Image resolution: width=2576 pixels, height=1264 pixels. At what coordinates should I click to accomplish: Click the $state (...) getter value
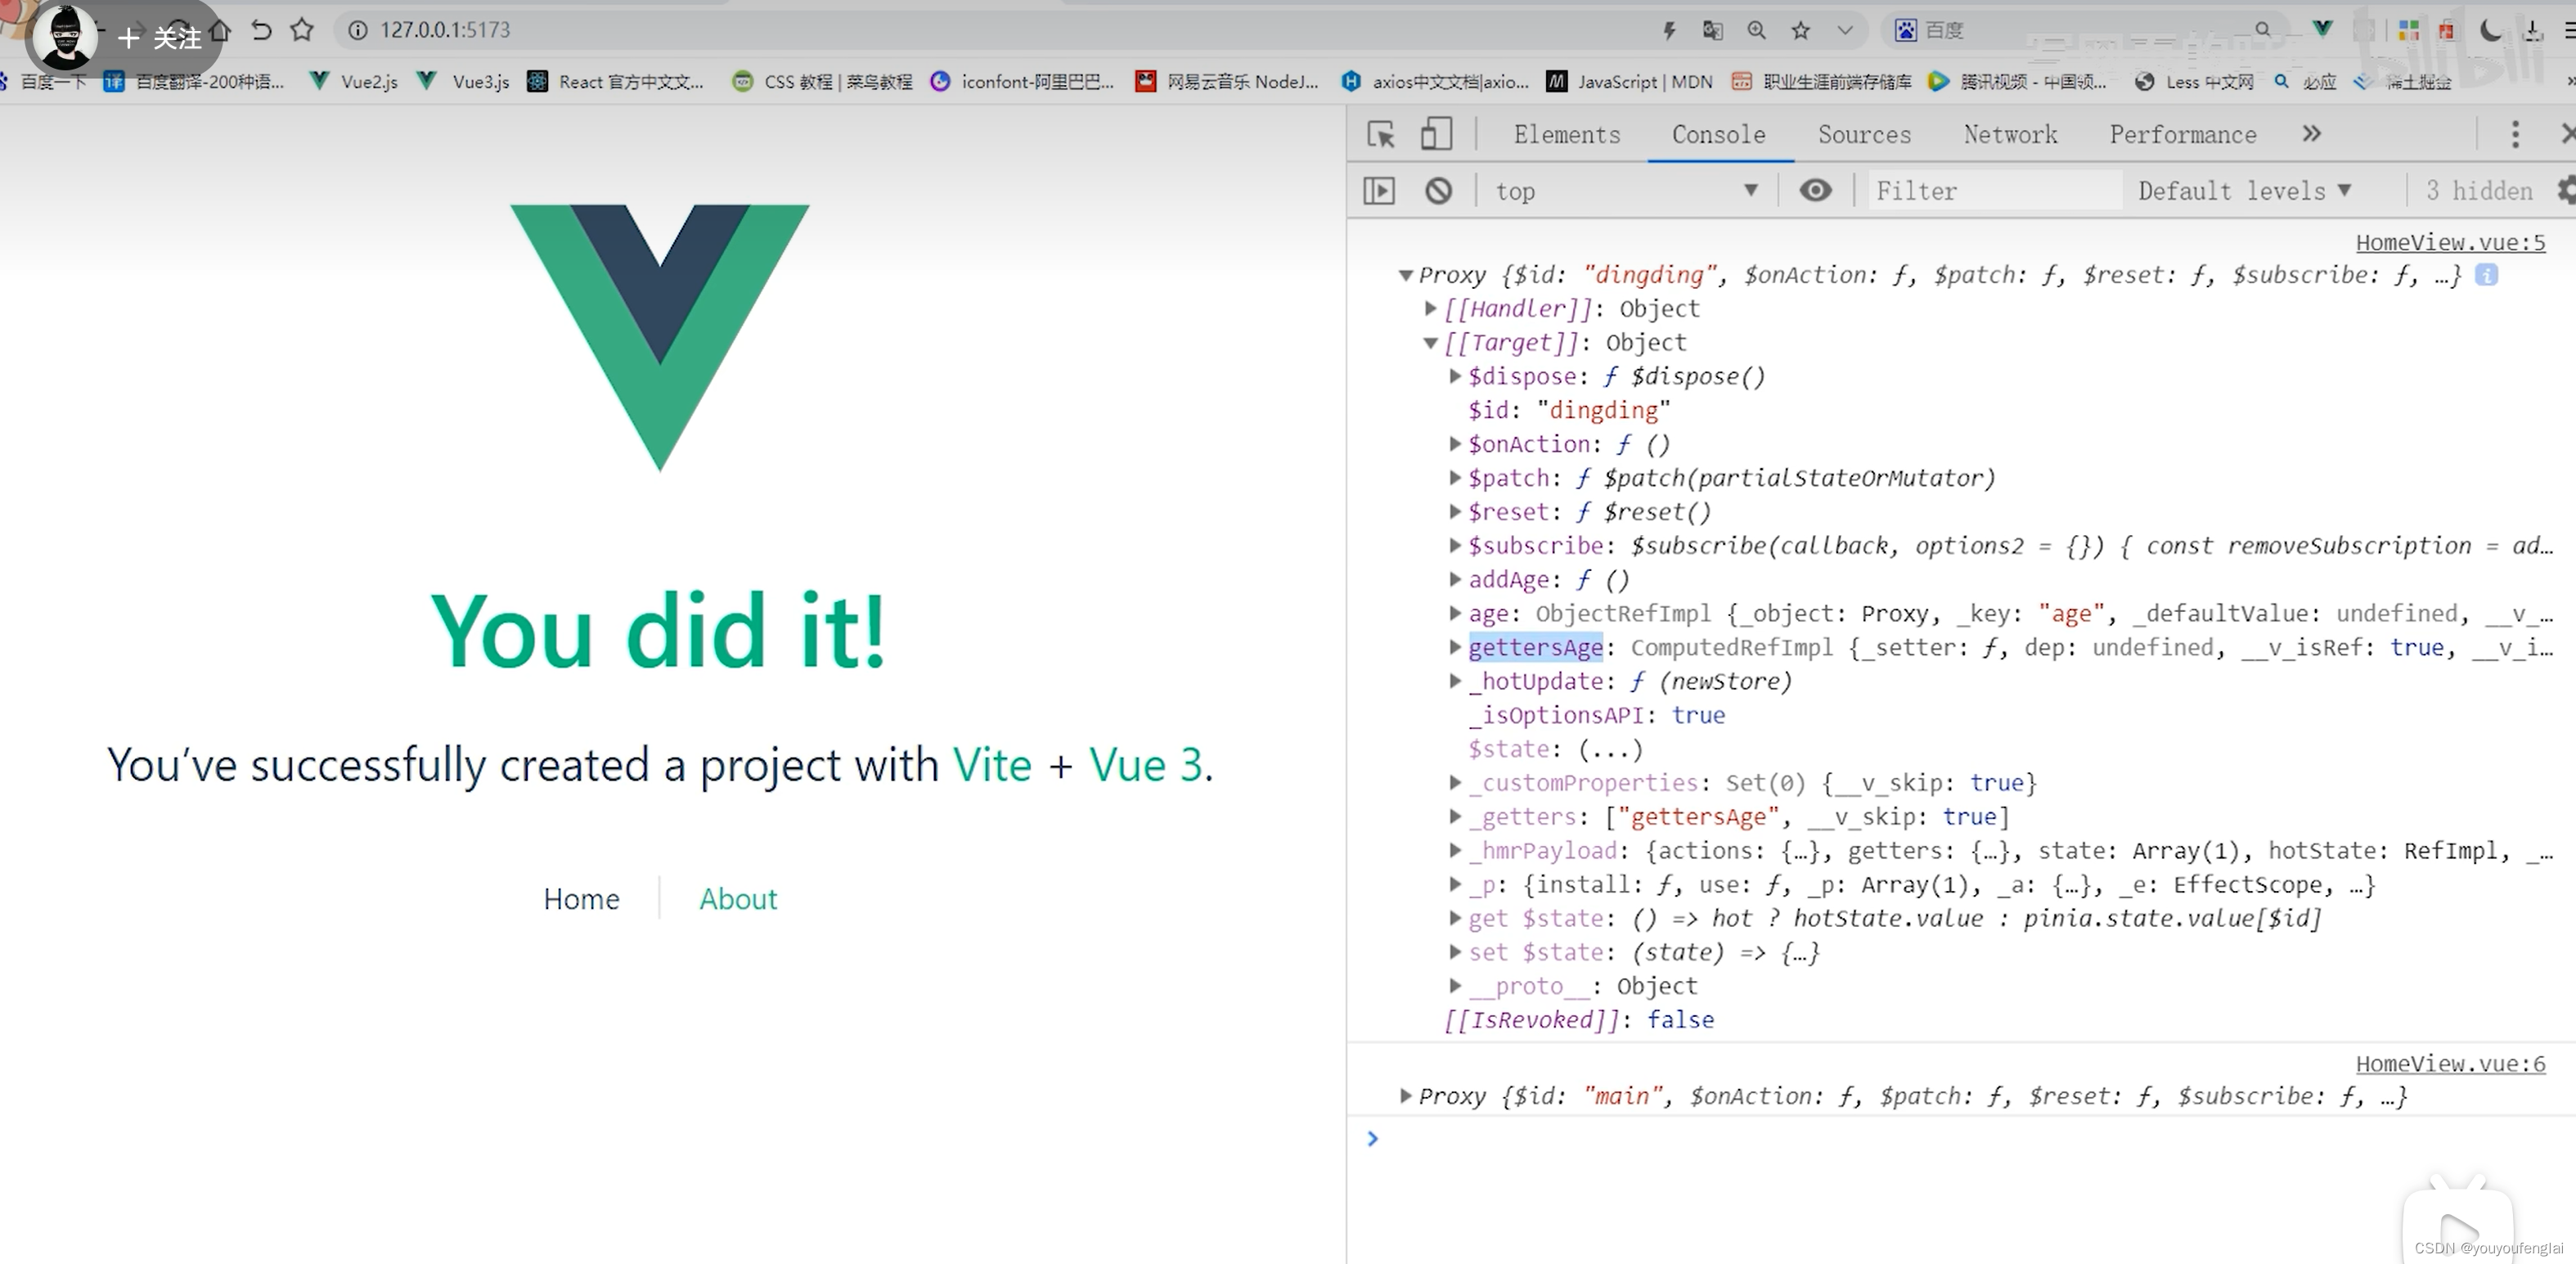click(x=1610, y=749)
